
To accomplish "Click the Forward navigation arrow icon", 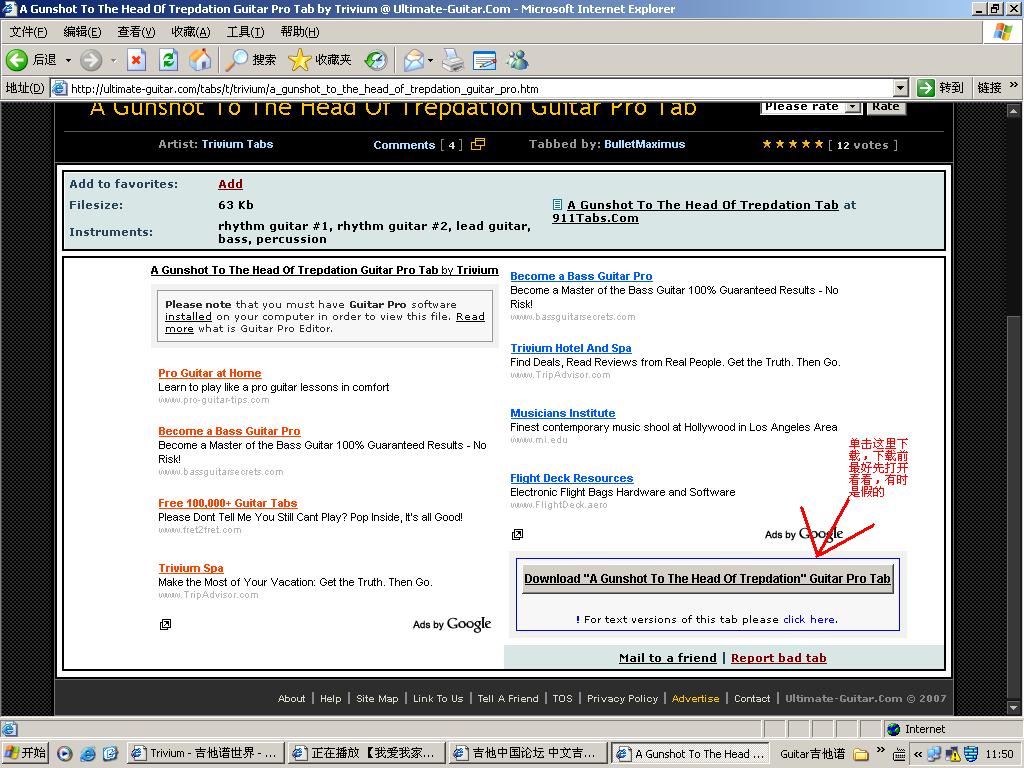I will click(91, 60).
